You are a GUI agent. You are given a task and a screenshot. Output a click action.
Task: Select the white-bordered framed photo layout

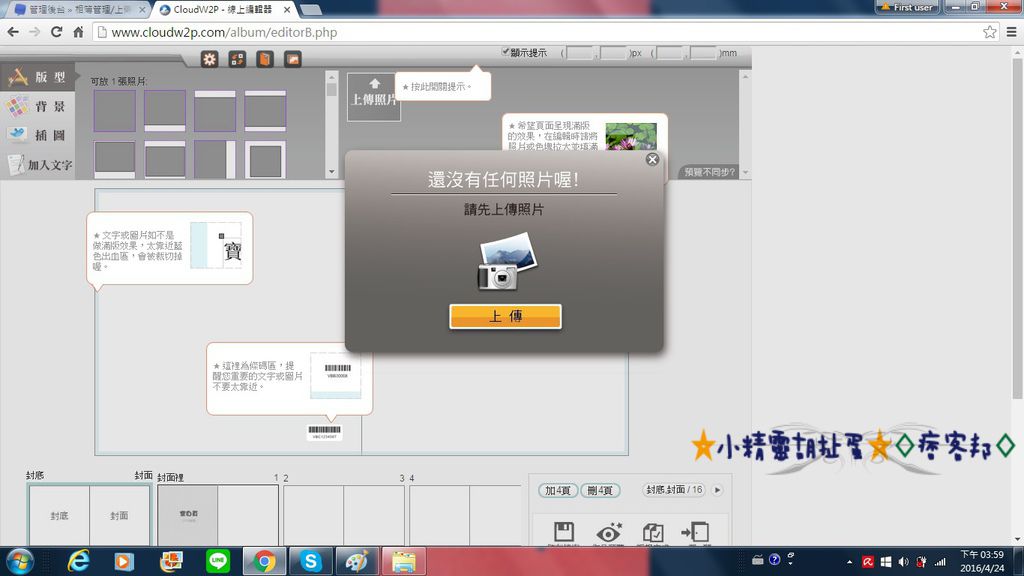coord(265,159)
